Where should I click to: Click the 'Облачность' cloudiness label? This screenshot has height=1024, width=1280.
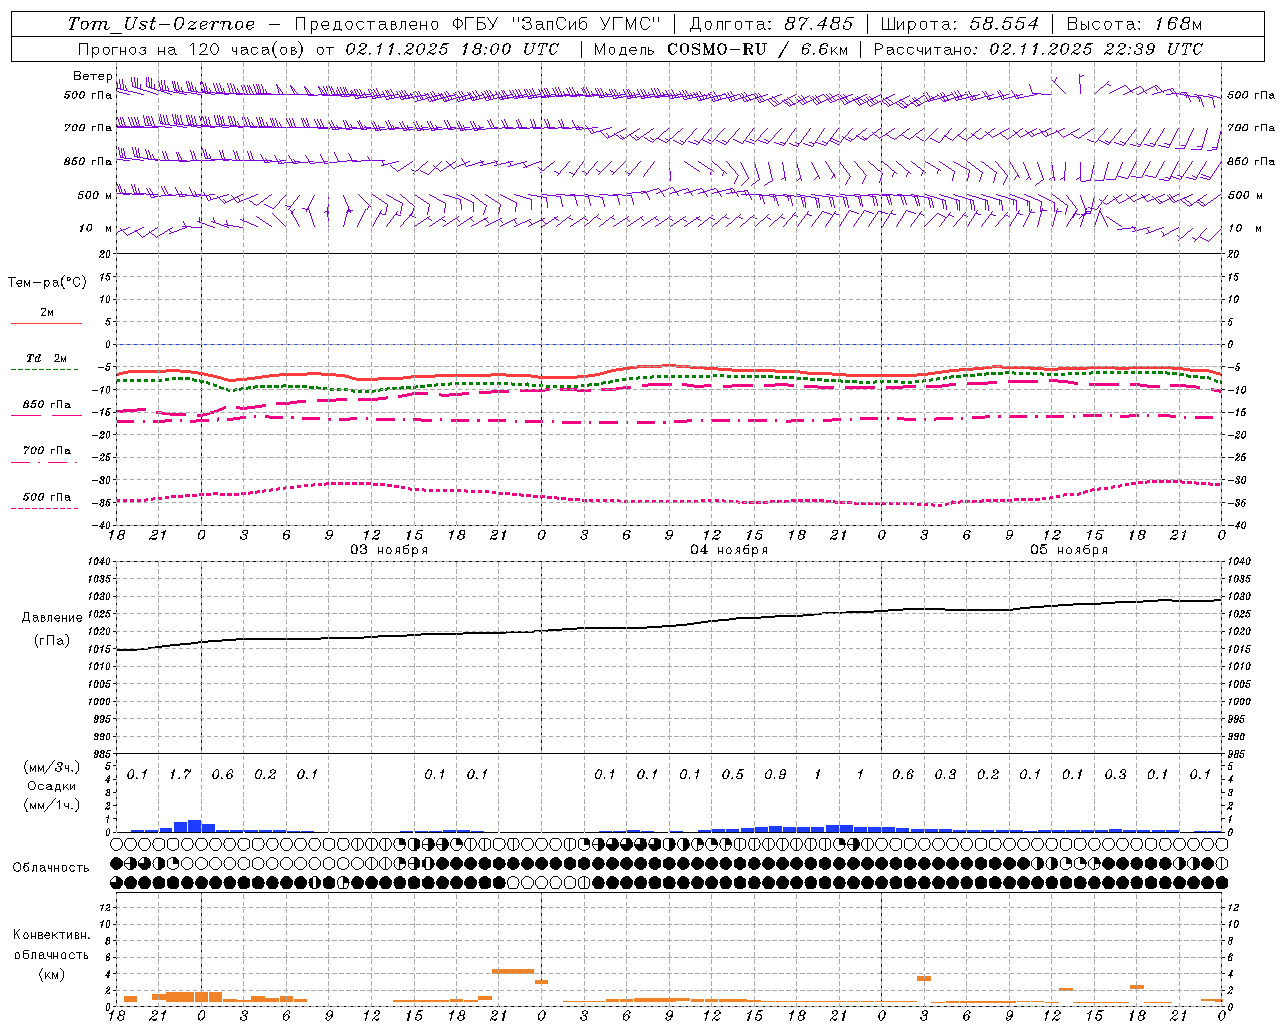click(x=51, y=868)
